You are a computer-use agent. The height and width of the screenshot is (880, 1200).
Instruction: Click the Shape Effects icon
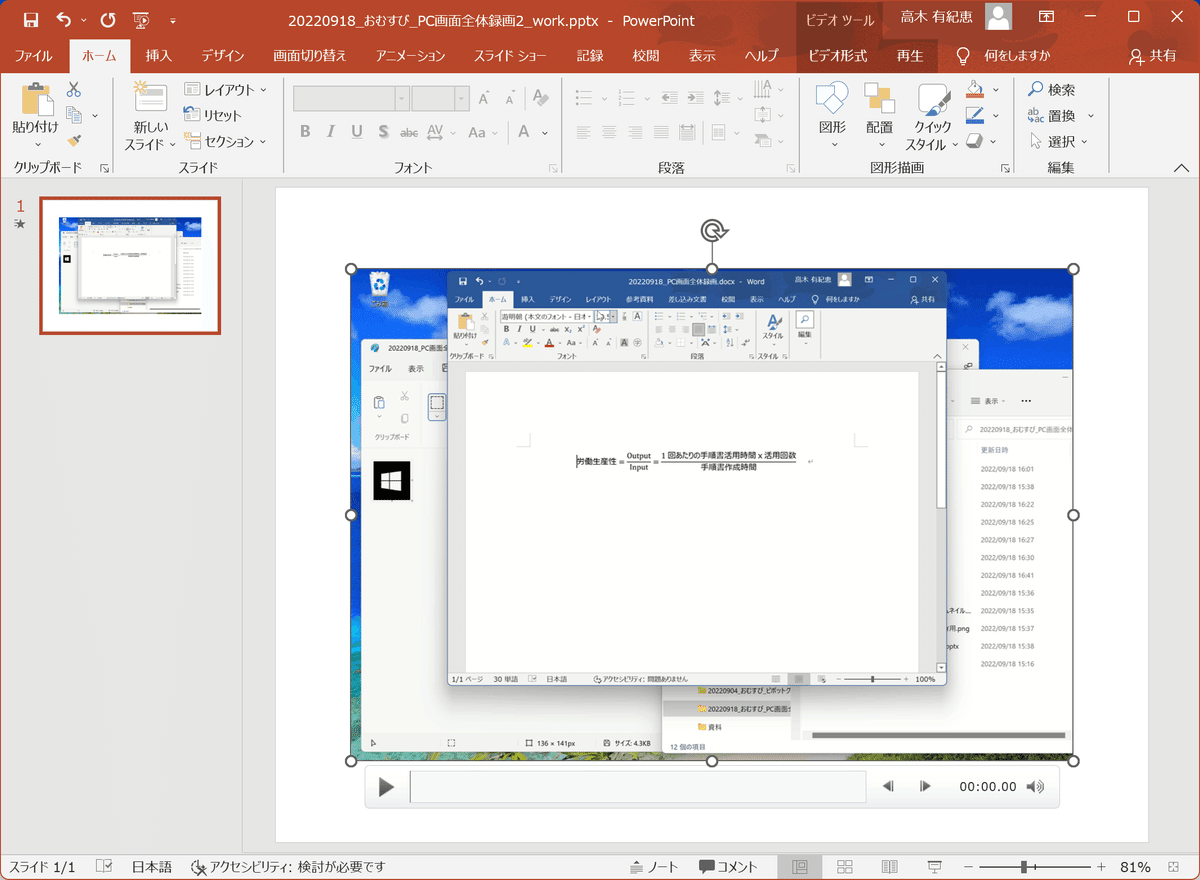click(975, 142)
